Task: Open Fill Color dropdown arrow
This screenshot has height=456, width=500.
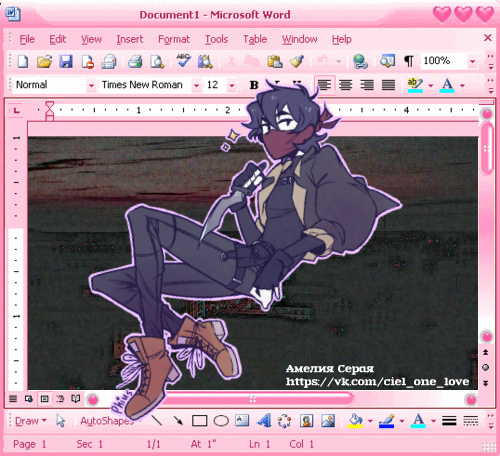Action: 370,421
